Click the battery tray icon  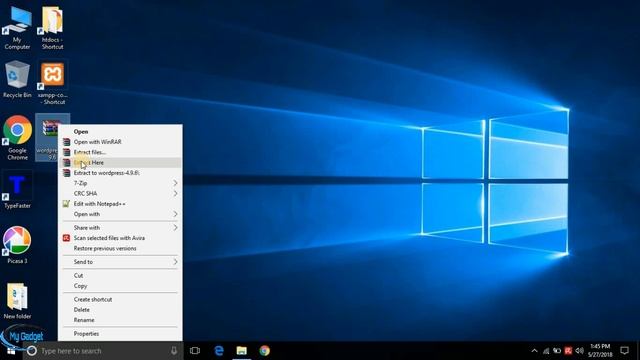click(x=557, y=351)
